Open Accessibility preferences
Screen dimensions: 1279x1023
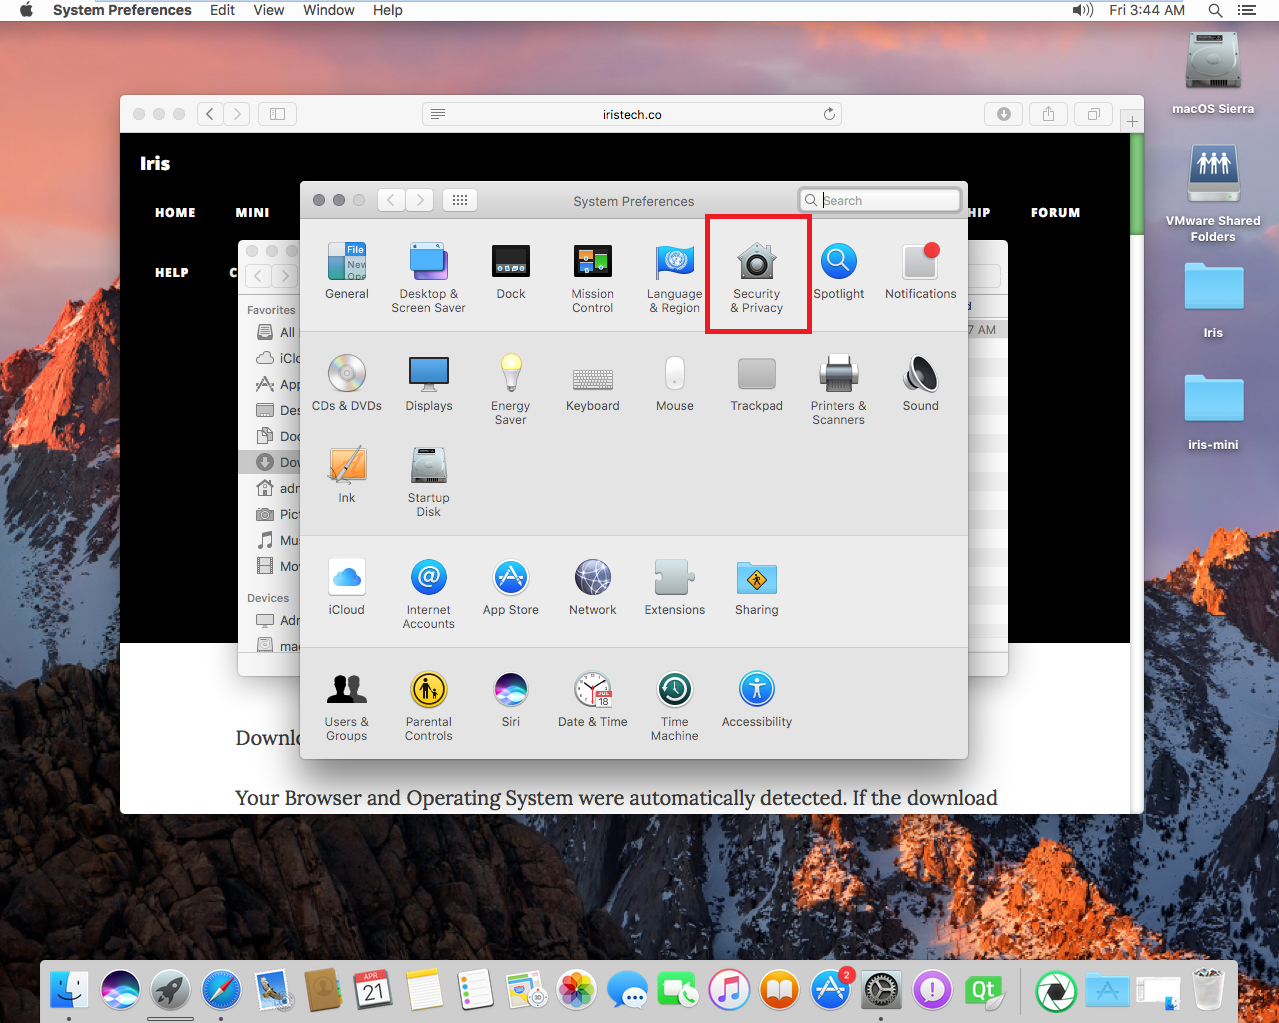(757, 699)
